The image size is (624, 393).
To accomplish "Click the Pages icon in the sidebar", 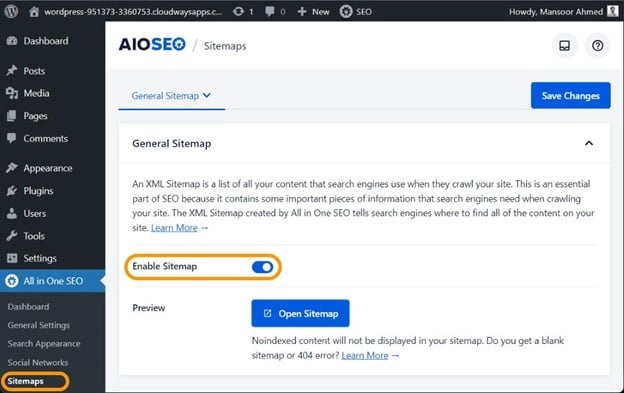I will [x=12, y=116].
